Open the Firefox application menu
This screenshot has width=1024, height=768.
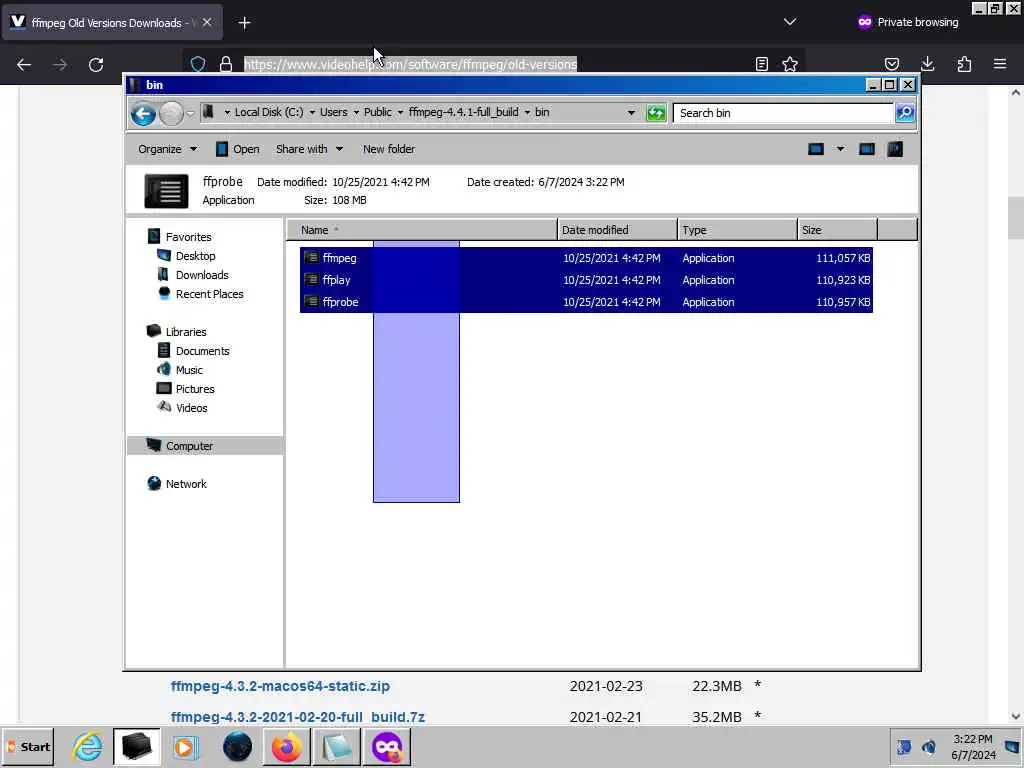tap(1000, 64)
